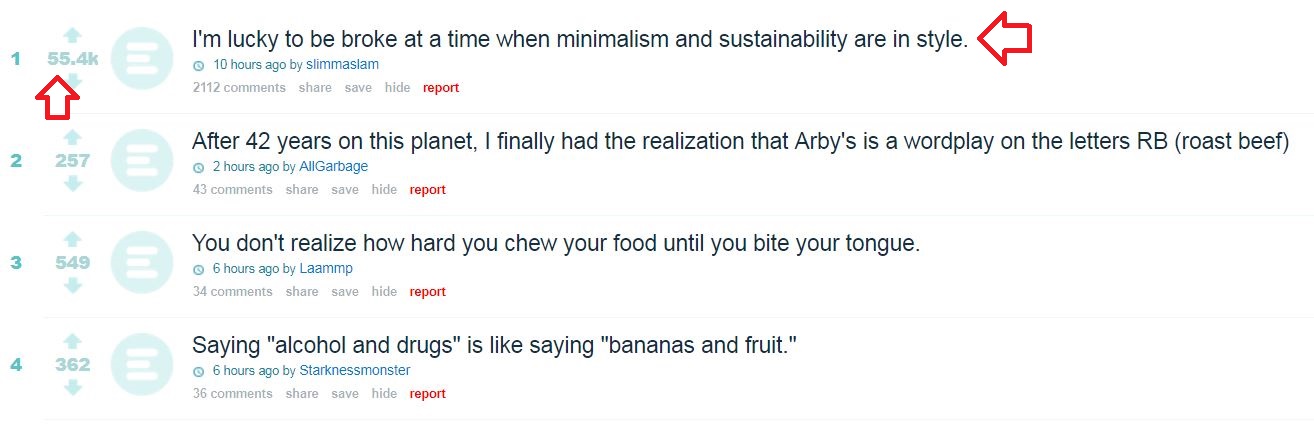Click the thumbnail icon of Arby's post
Image resolution: width=1314 pixels, height=426 pixels.
click(142, 160)
